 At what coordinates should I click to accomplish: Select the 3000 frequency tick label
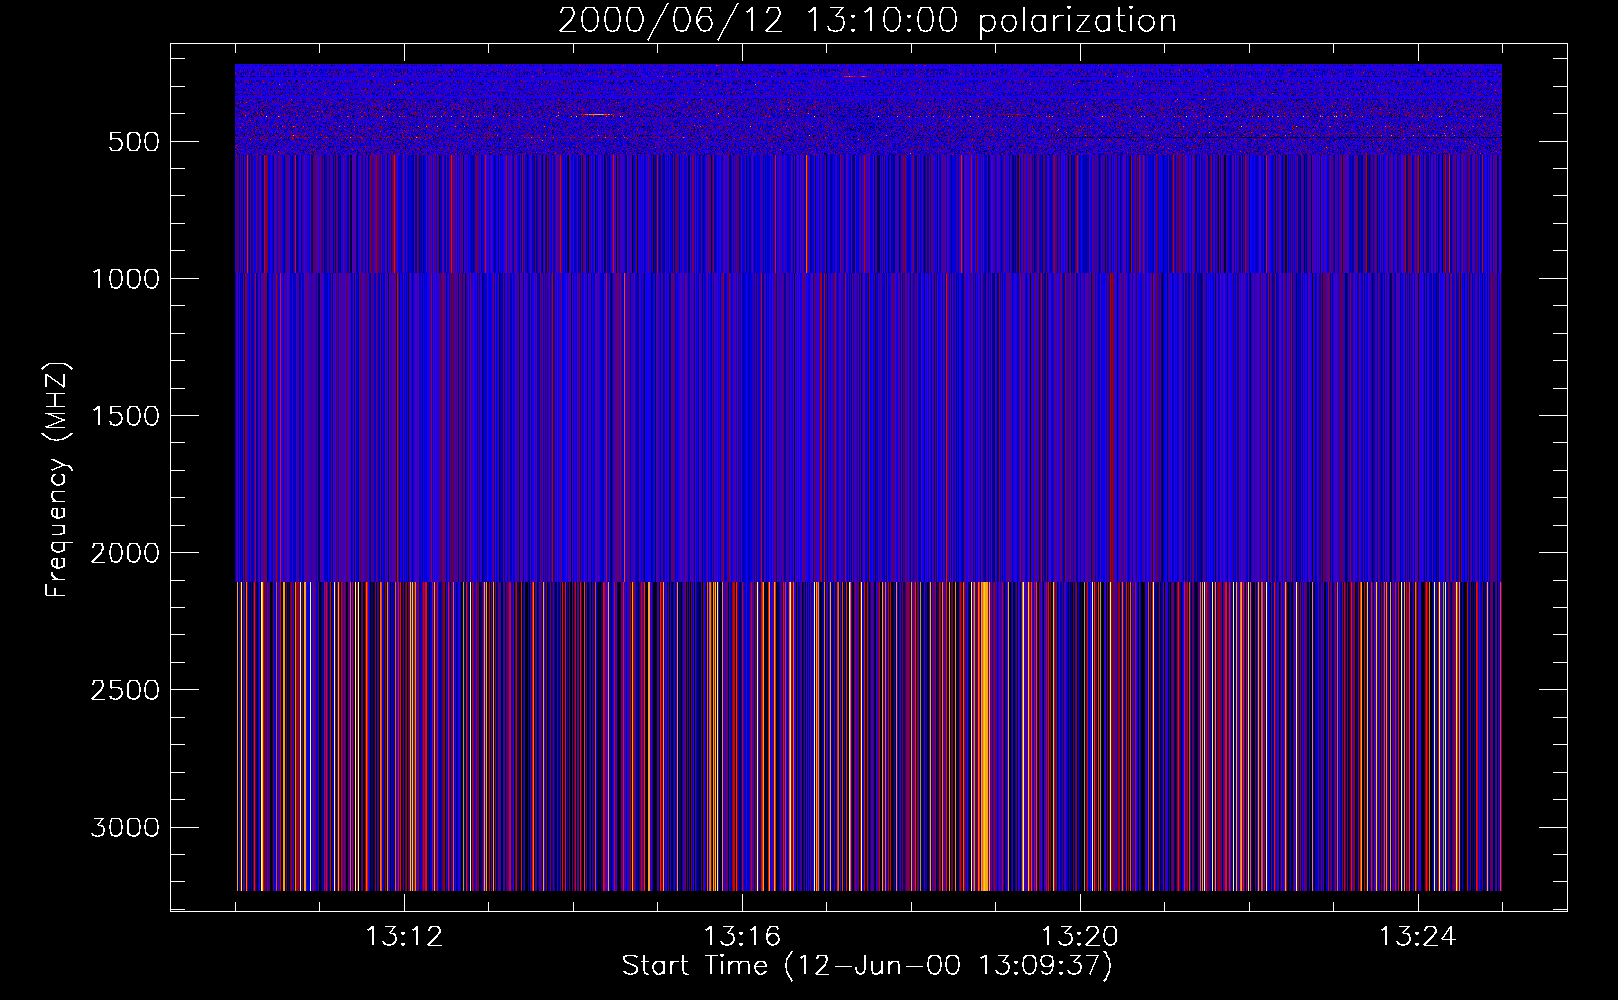[x=125, y=827]
